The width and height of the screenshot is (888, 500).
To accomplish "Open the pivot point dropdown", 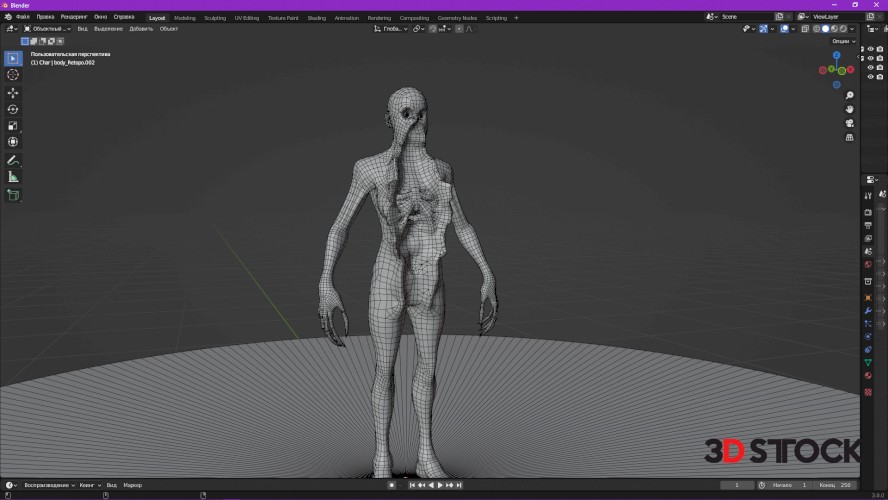I will tap(419, 29).
